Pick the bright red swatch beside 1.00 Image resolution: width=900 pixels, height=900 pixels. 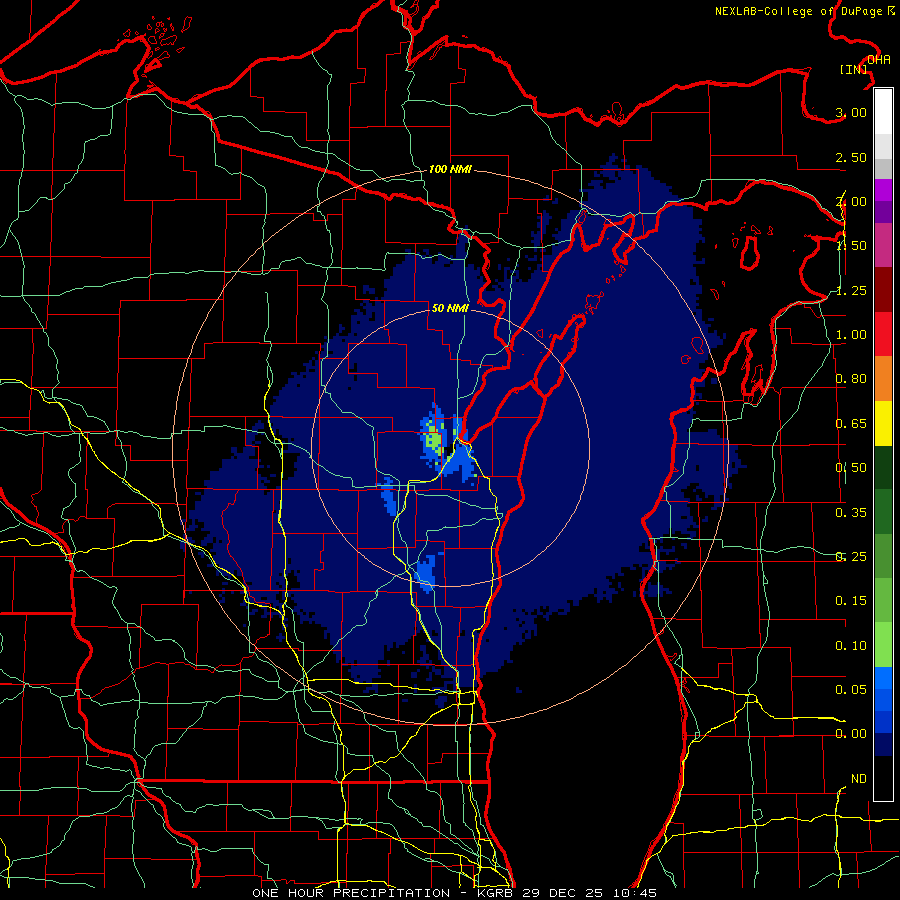click(883, 334)
